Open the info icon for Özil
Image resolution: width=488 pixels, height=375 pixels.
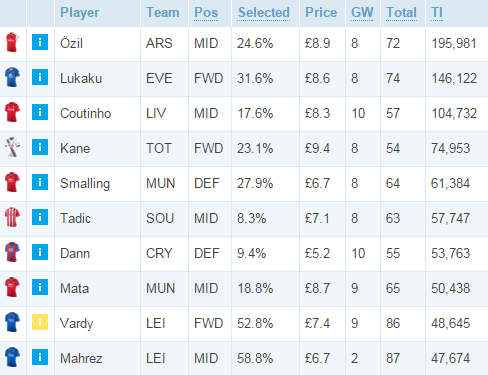pos(40,42)
